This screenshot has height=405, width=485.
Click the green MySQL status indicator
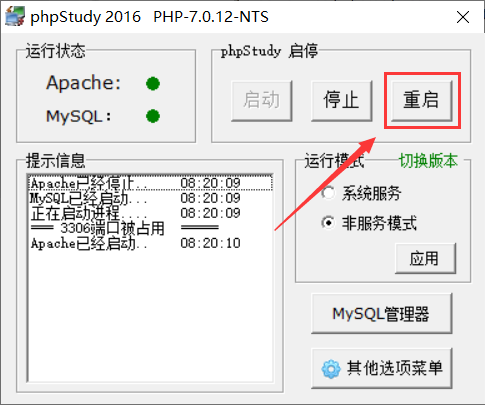pos(153,116)
